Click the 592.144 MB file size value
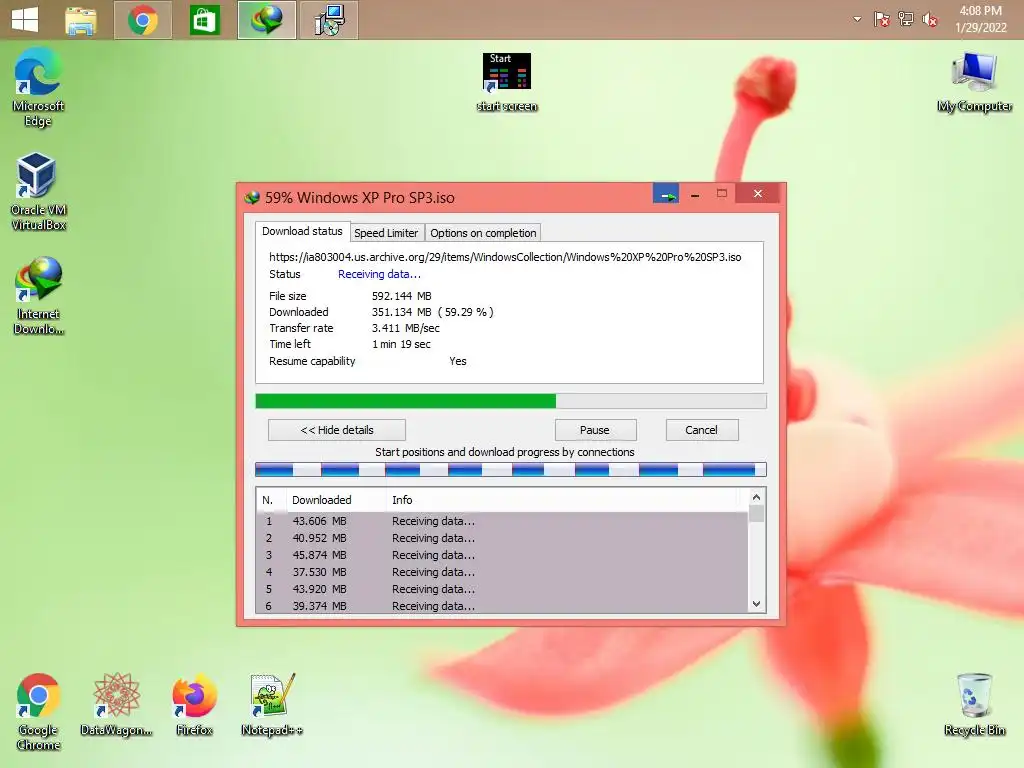Image resolution: width=1024 pixels, height=768 pixels. click(x=402, y=296)
